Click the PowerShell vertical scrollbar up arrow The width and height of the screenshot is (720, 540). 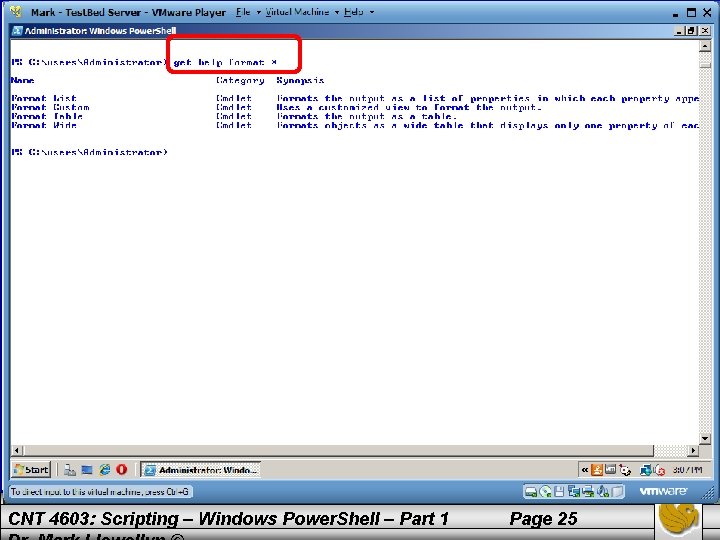click(704, 46)
